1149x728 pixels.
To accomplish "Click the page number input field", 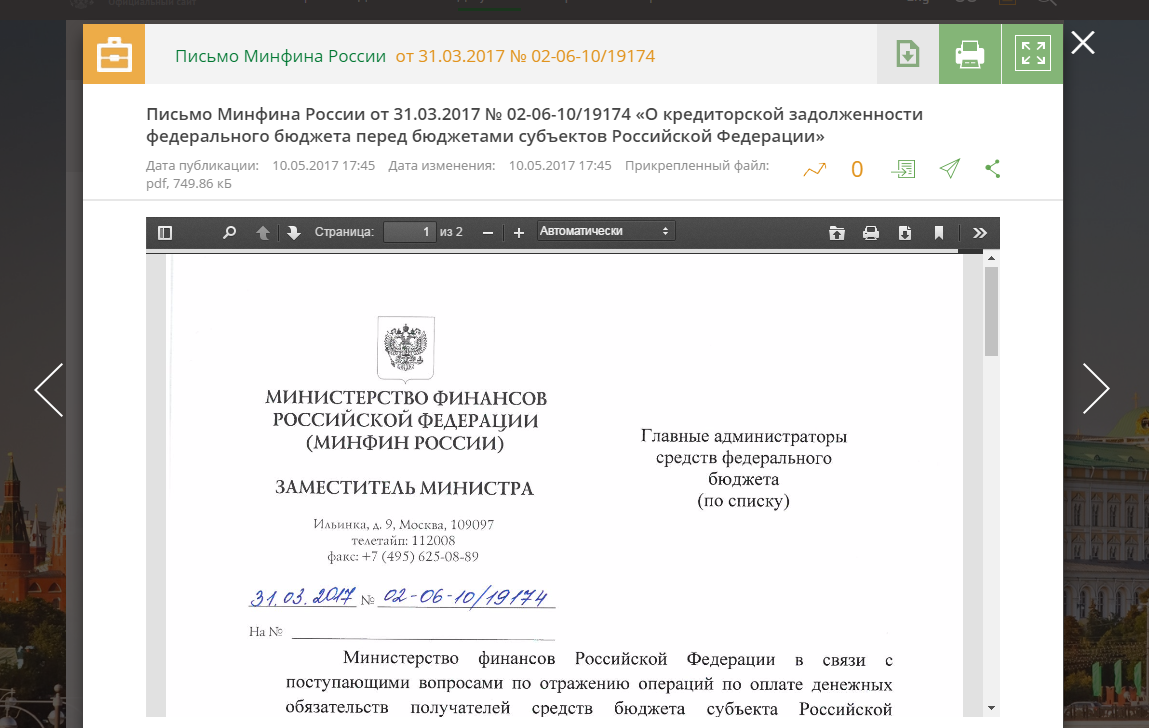I will (x=410, y=232).
